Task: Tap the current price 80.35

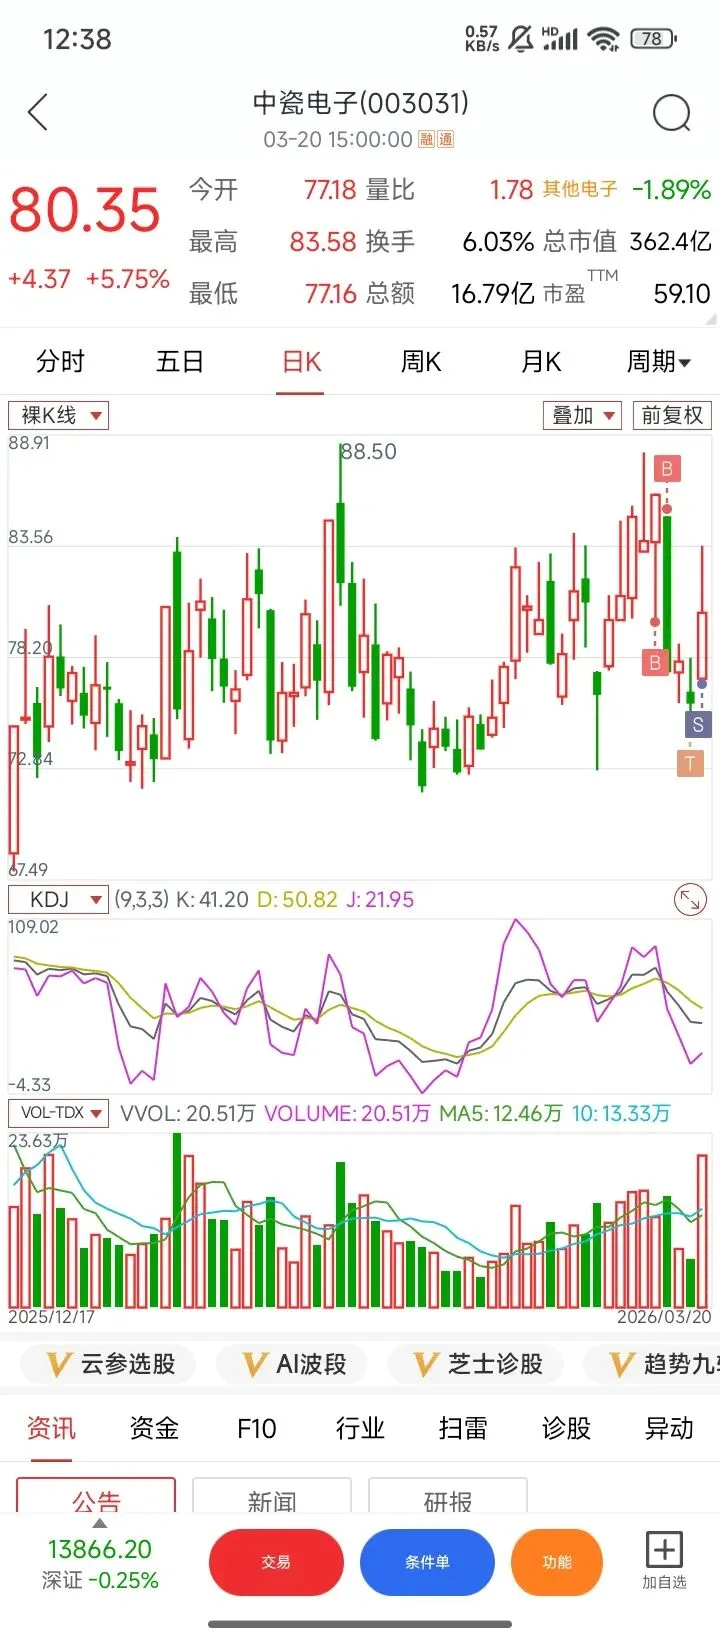Action: click(x=85, y=210)
